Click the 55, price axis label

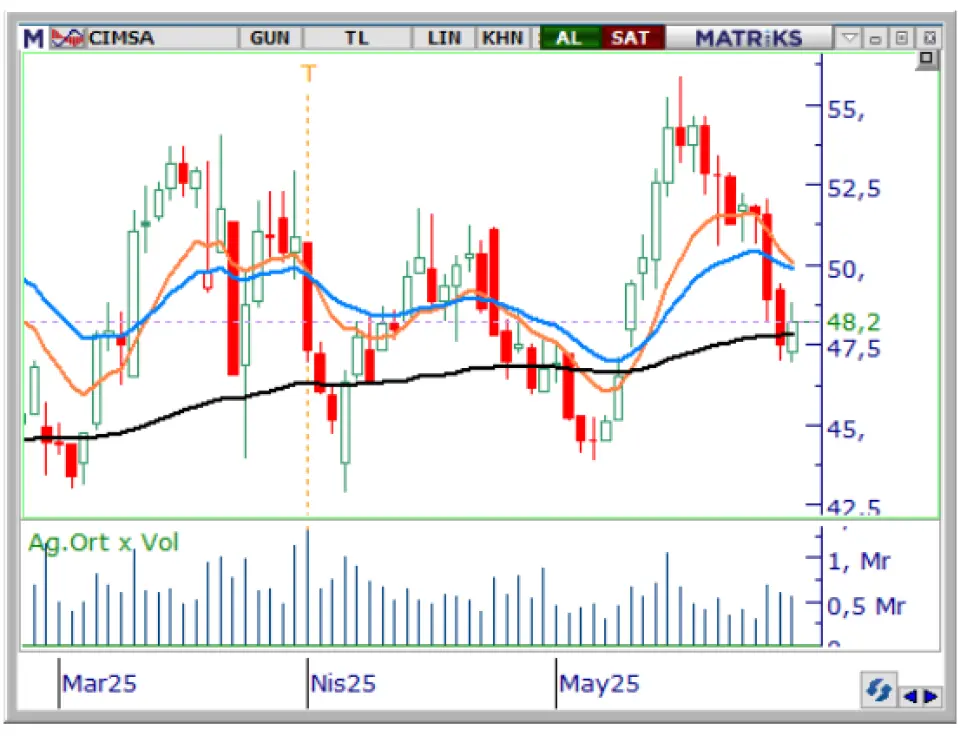(846, 110)
